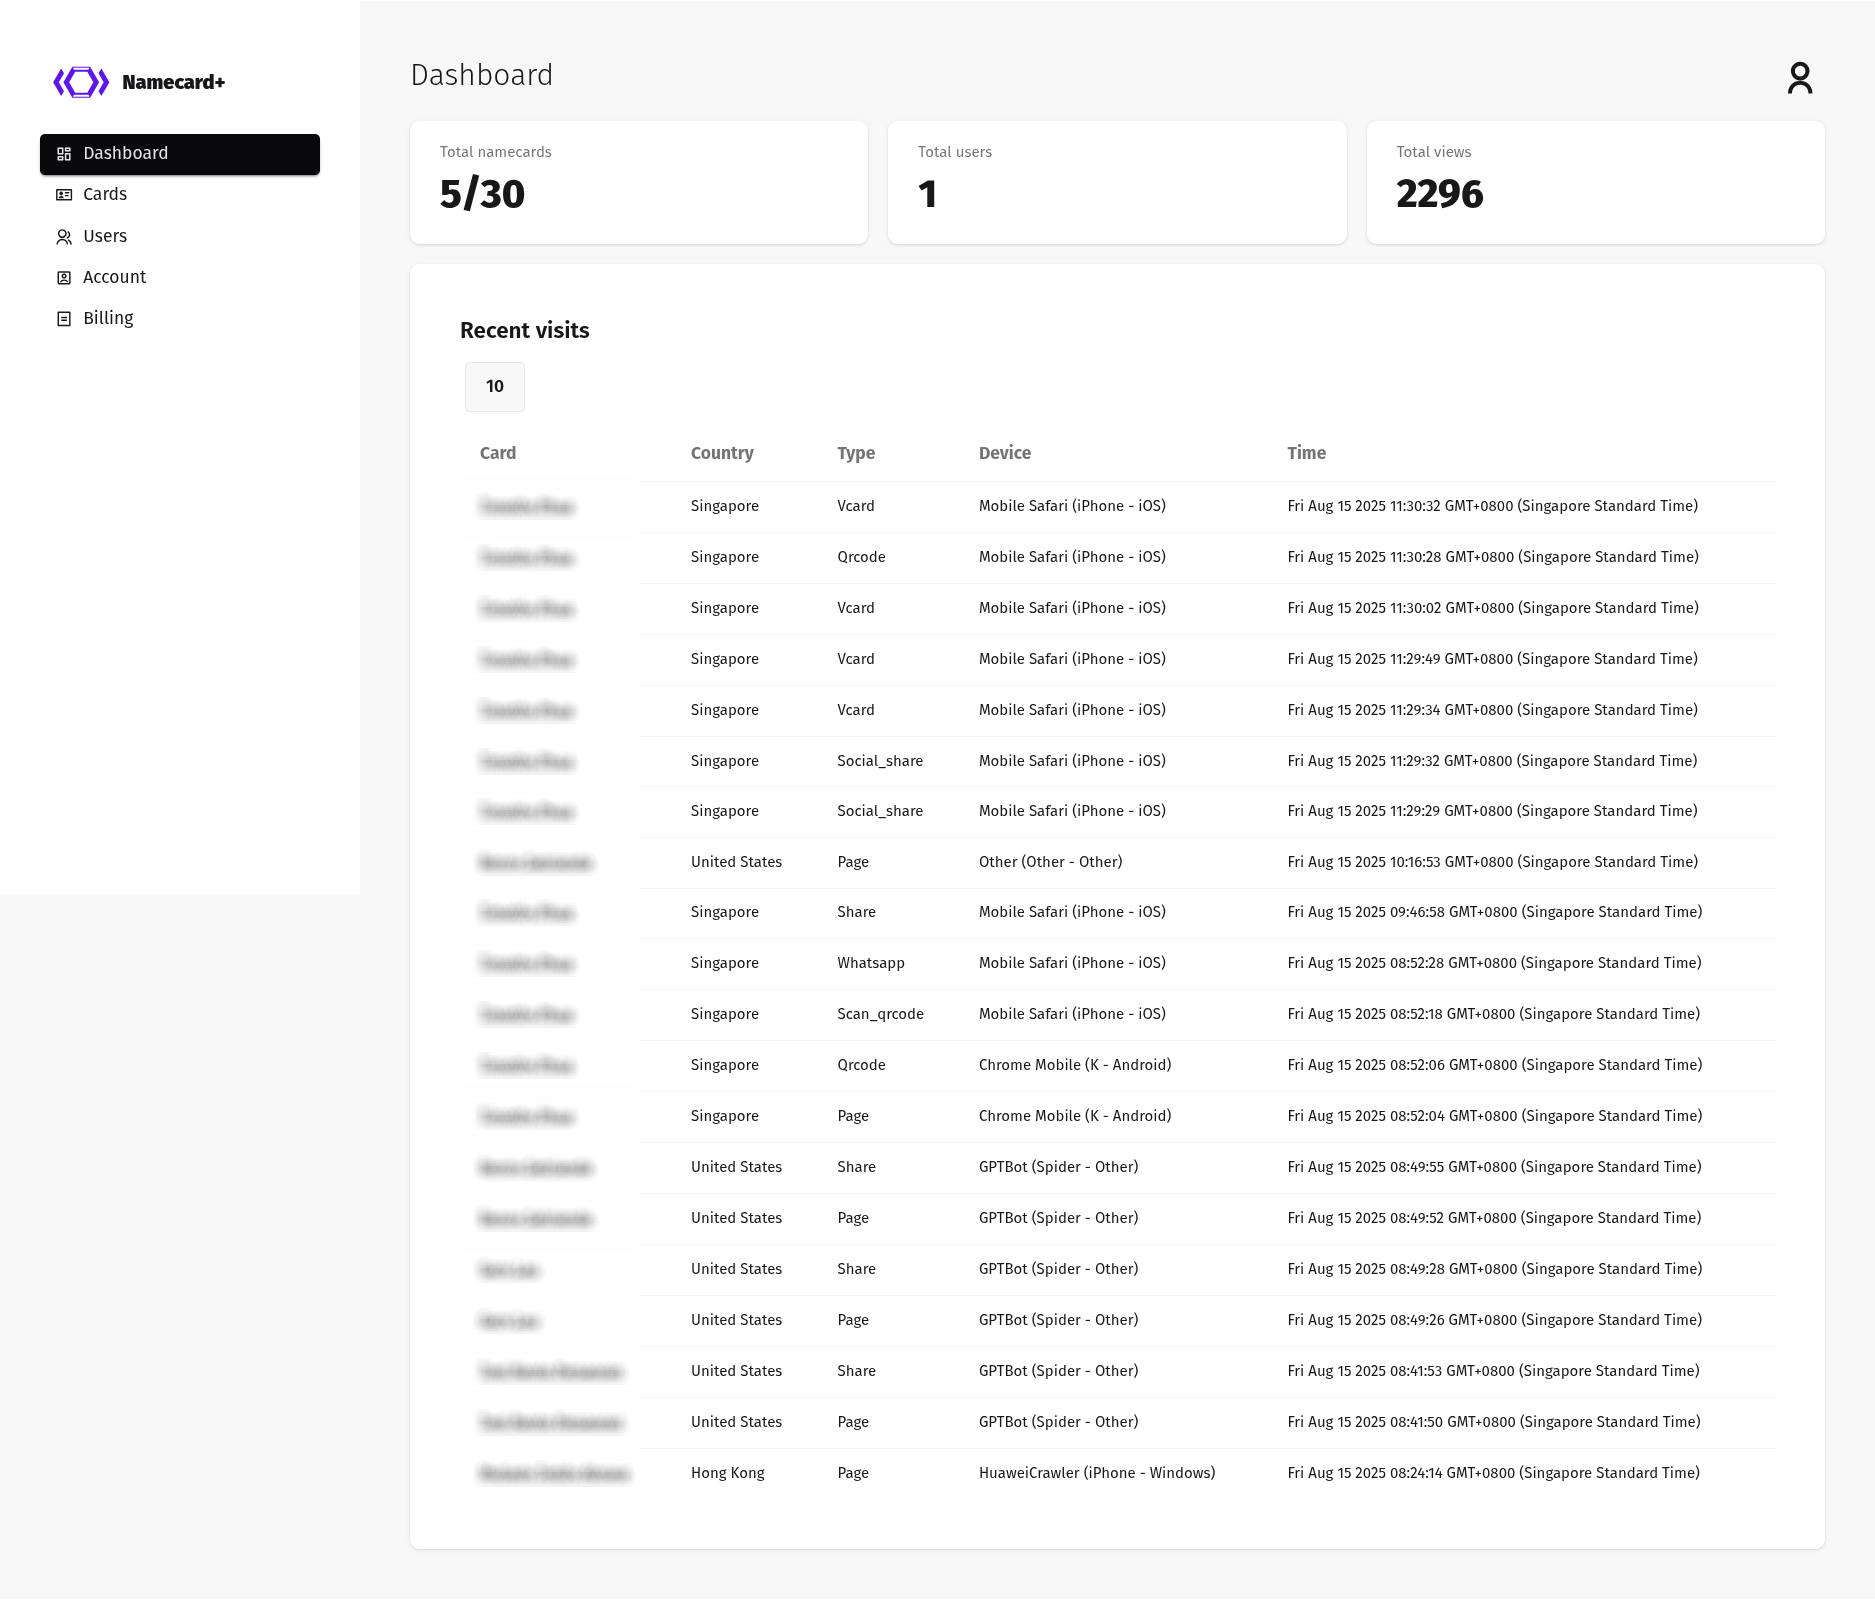Navigate to Users section
This screenshot has width=1875, height=1600.
tap(105, 236)
